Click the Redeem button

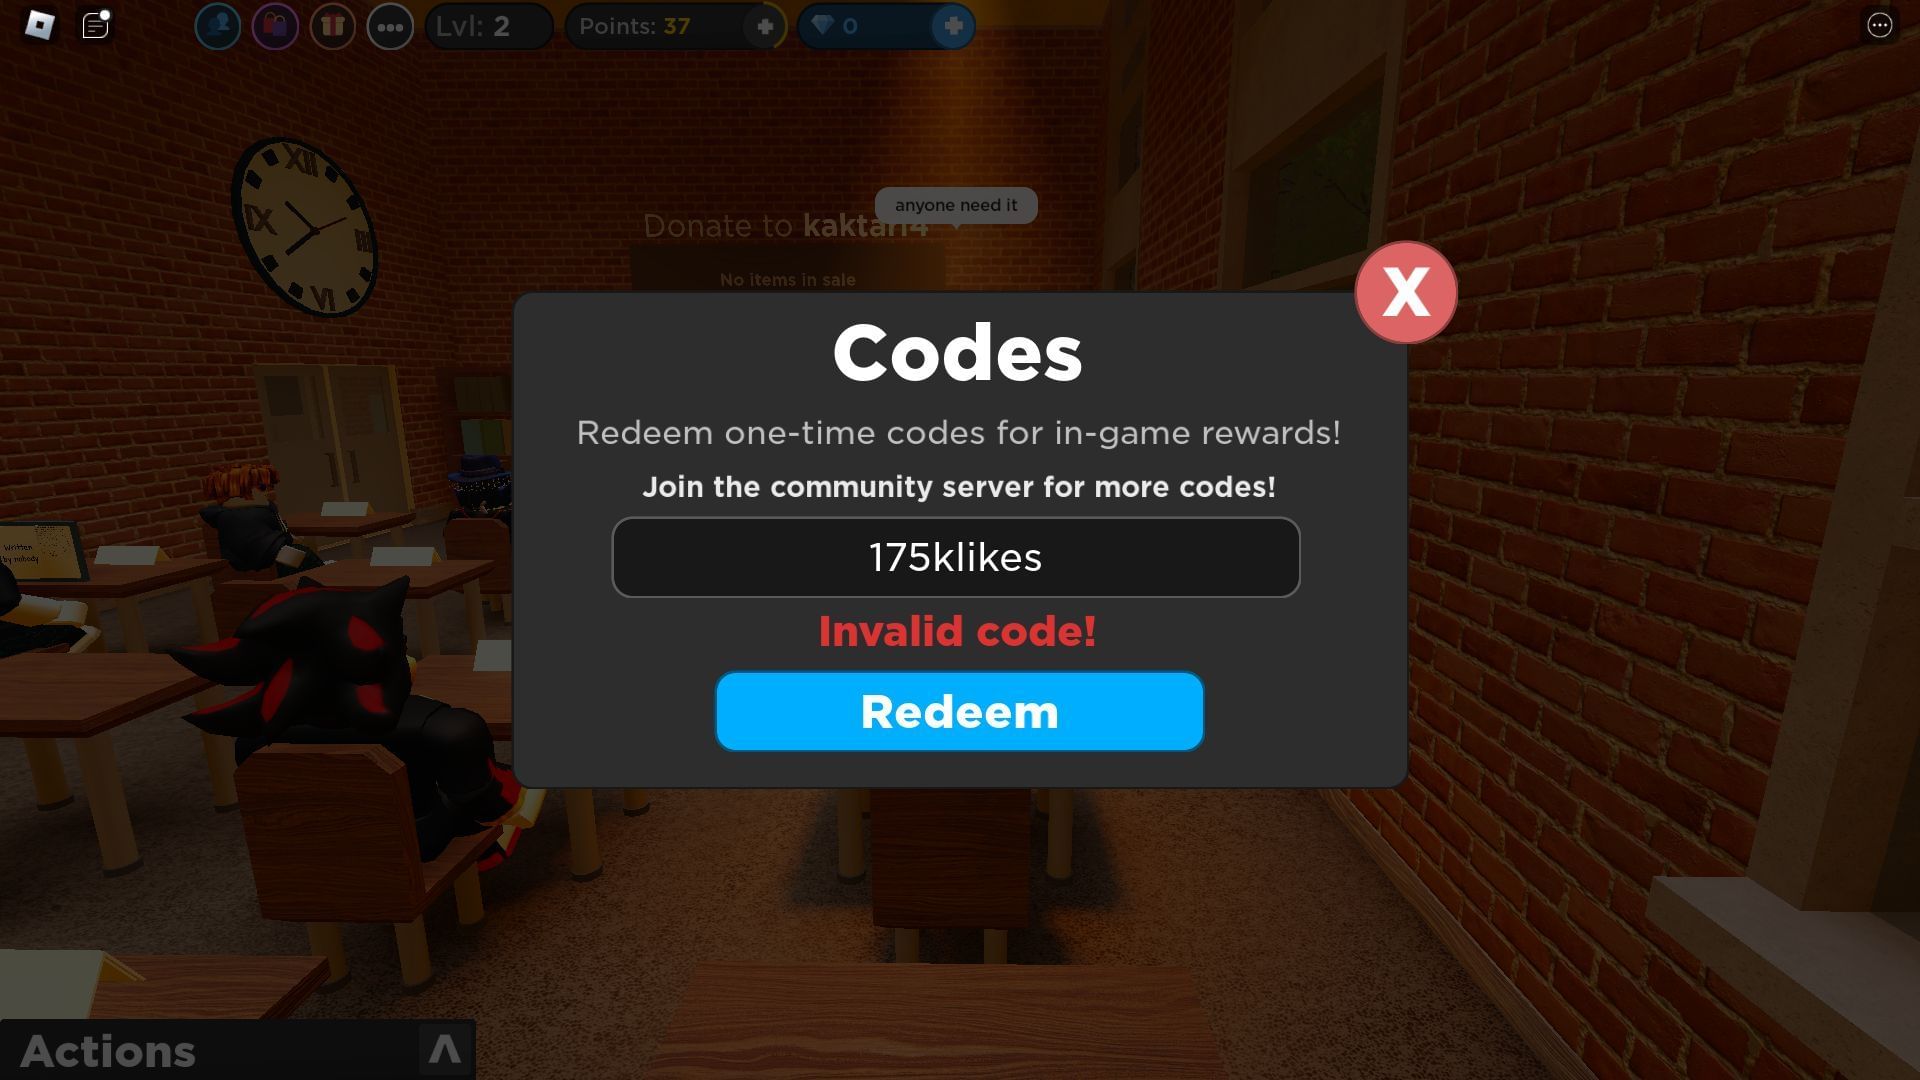[x=959, y=711]
